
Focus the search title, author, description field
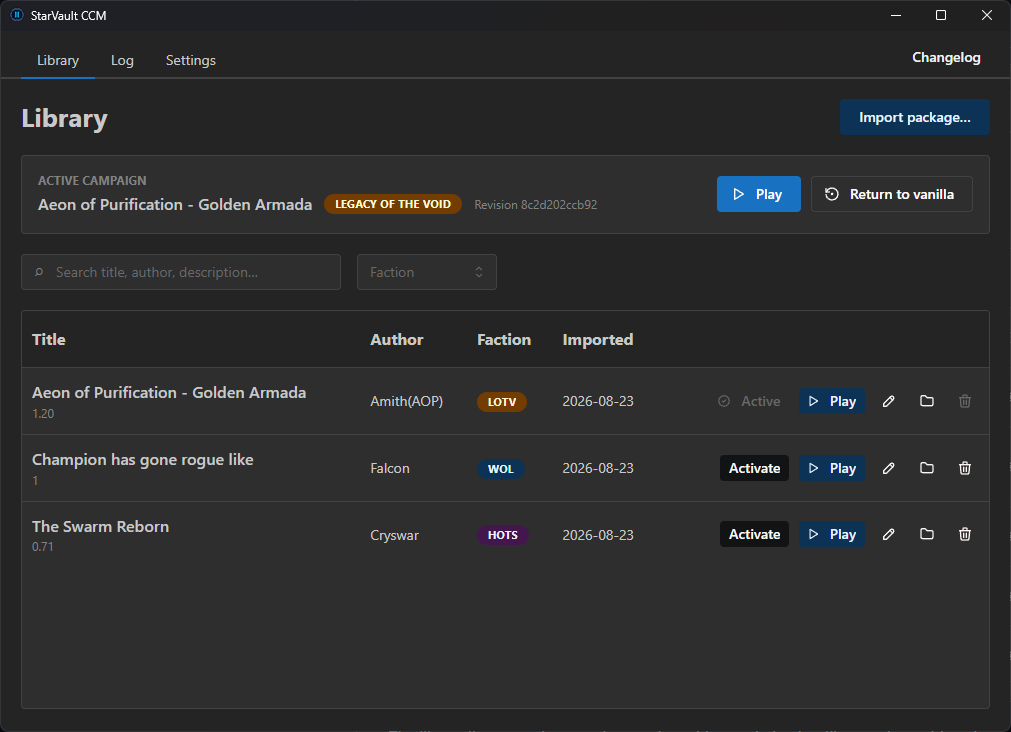pyautogui.click(x=181, y=272)
